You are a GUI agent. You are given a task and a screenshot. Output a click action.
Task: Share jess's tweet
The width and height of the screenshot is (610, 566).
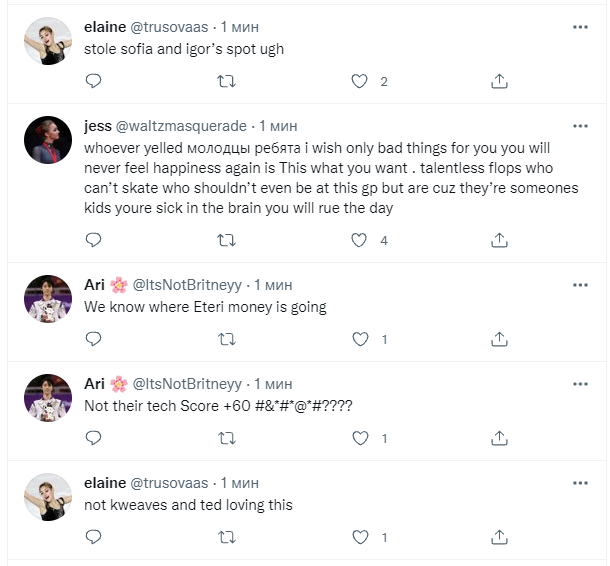[x=498, y=240]
